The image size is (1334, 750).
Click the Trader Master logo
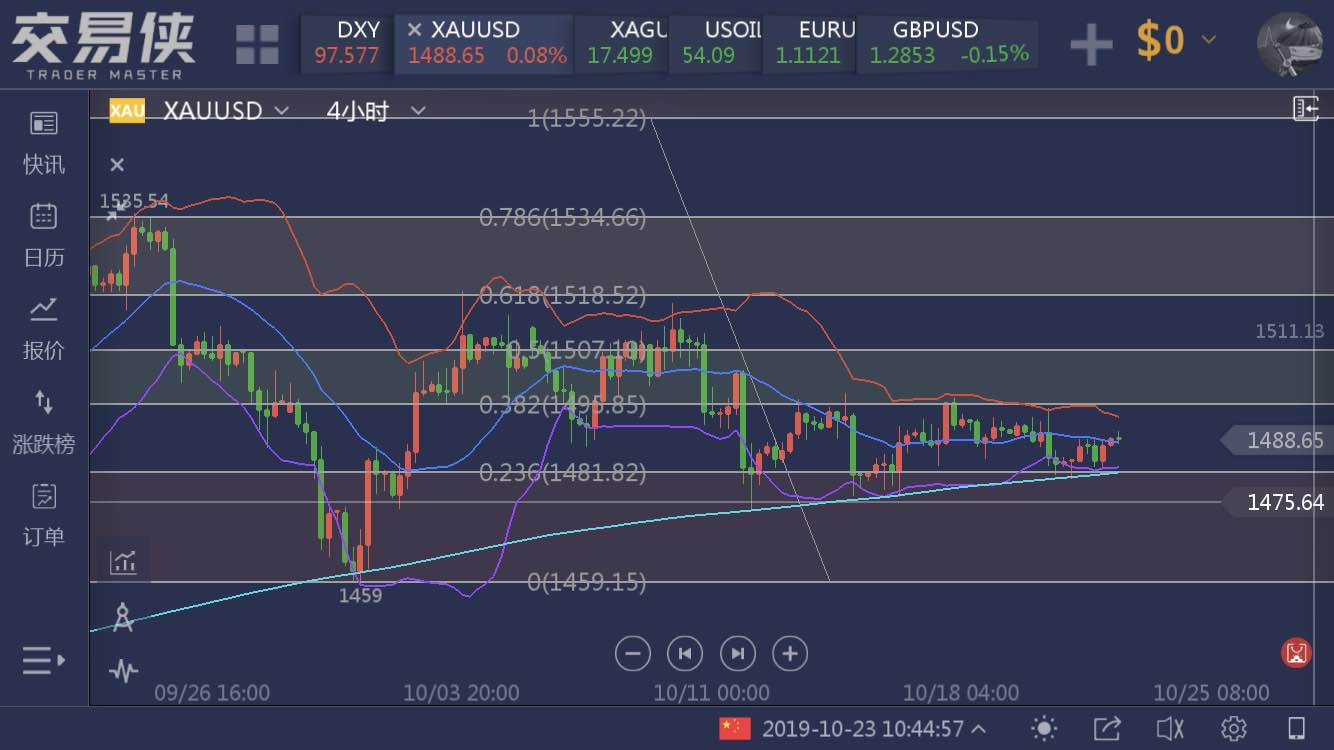coord(104,45)
